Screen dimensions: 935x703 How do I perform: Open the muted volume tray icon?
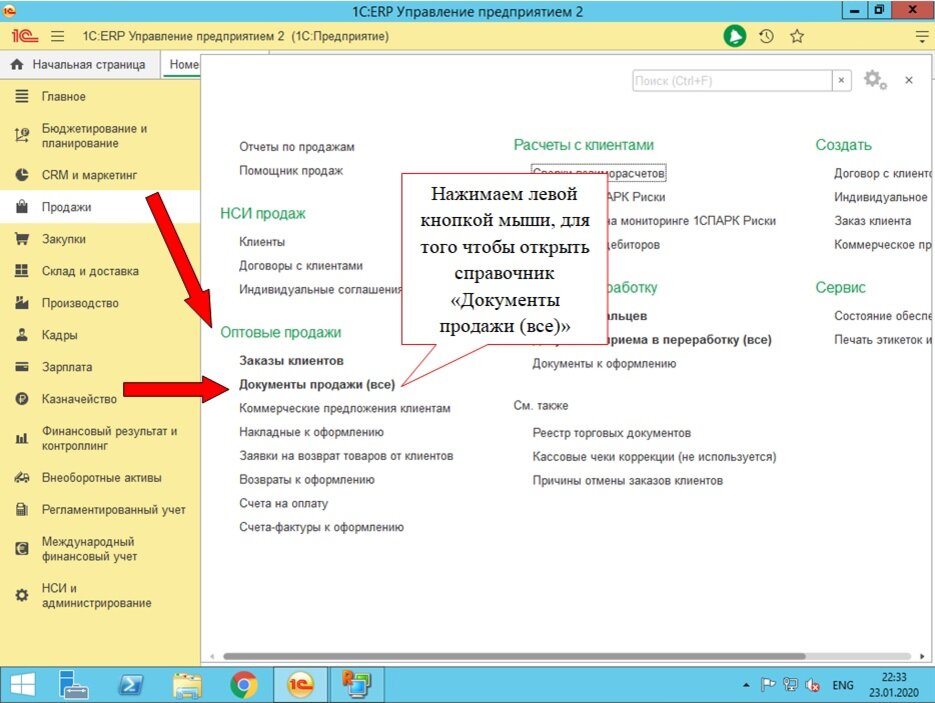(812, 686)
